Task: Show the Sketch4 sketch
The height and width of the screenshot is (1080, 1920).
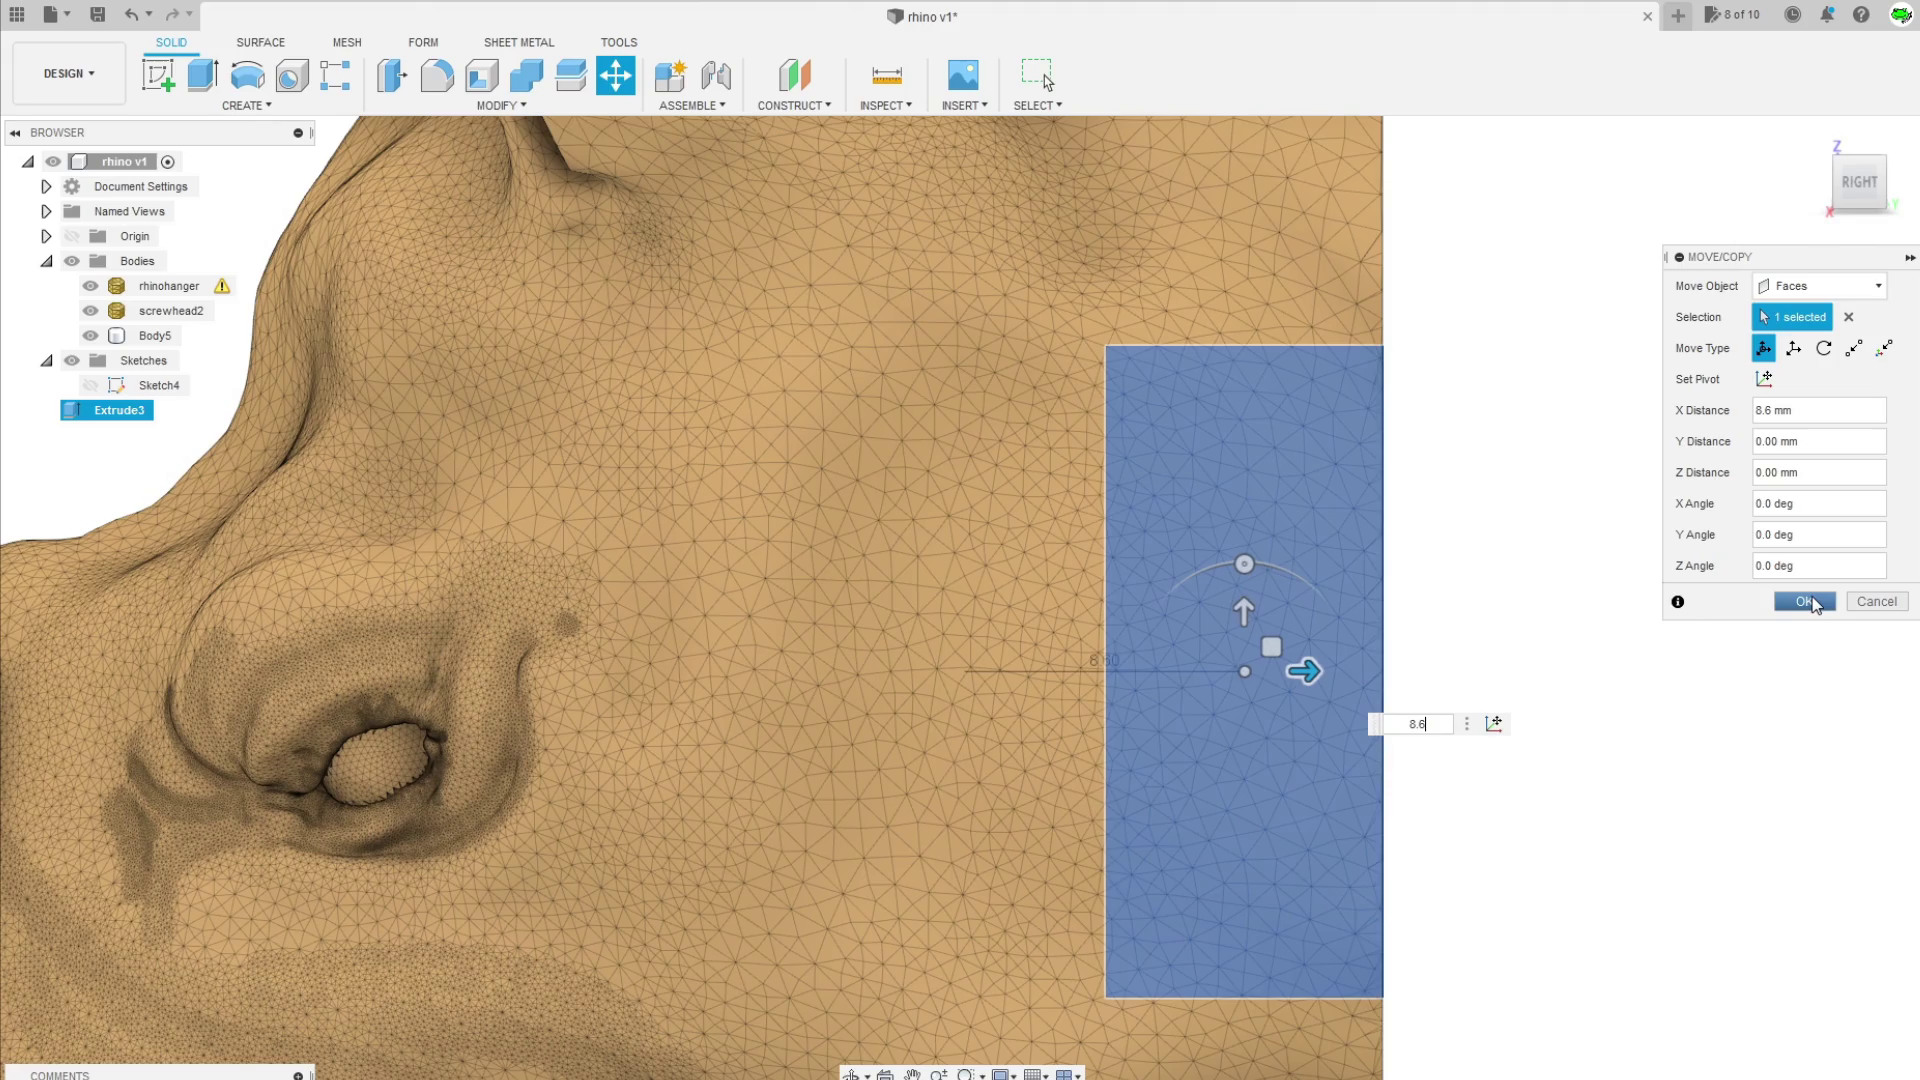Action: click(x=90, y=385)
